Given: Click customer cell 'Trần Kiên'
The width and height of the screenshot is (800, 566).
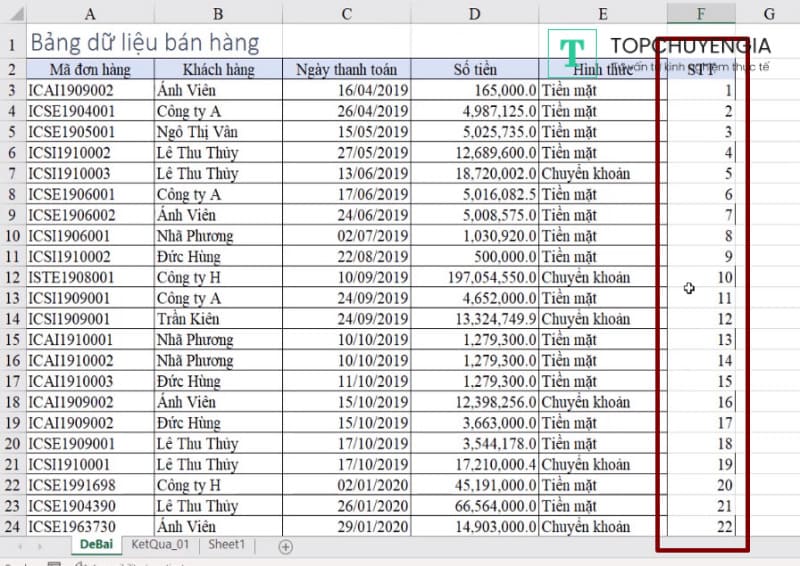Looking at the screenshot, I should pyautogui.click(x=218, y=319).
